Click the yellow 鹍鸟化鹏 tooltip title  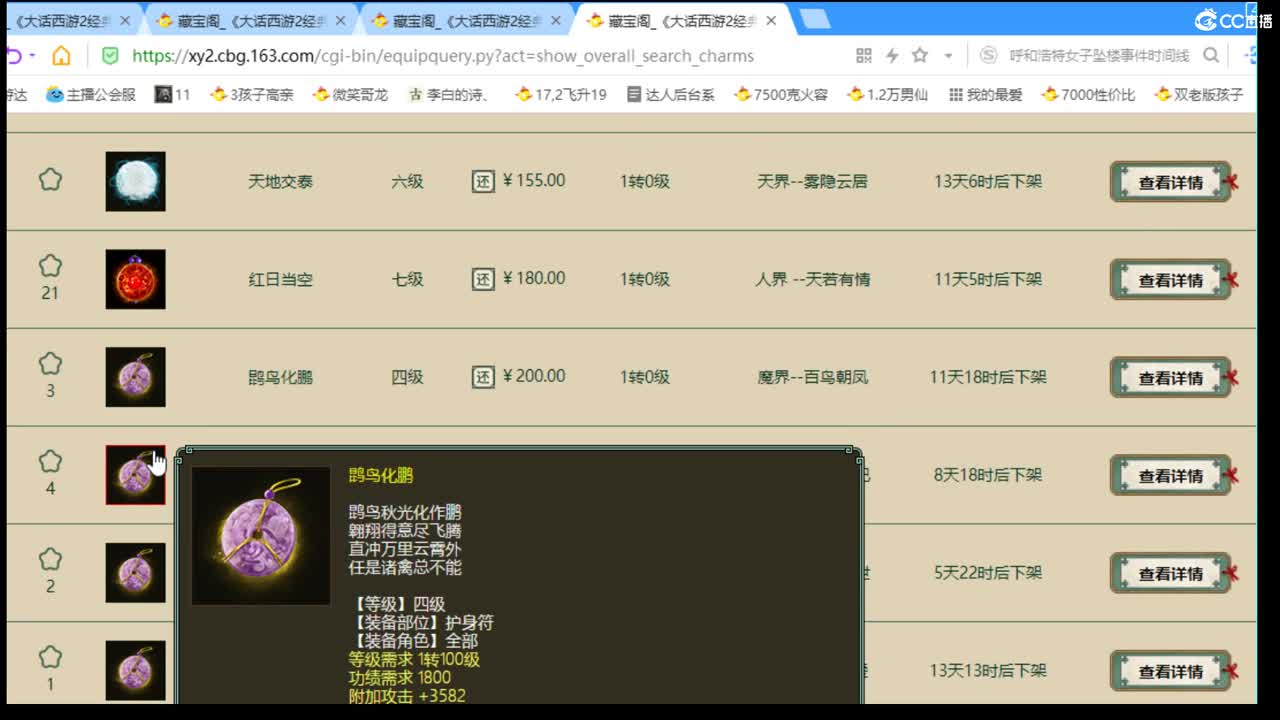point(381,476)
